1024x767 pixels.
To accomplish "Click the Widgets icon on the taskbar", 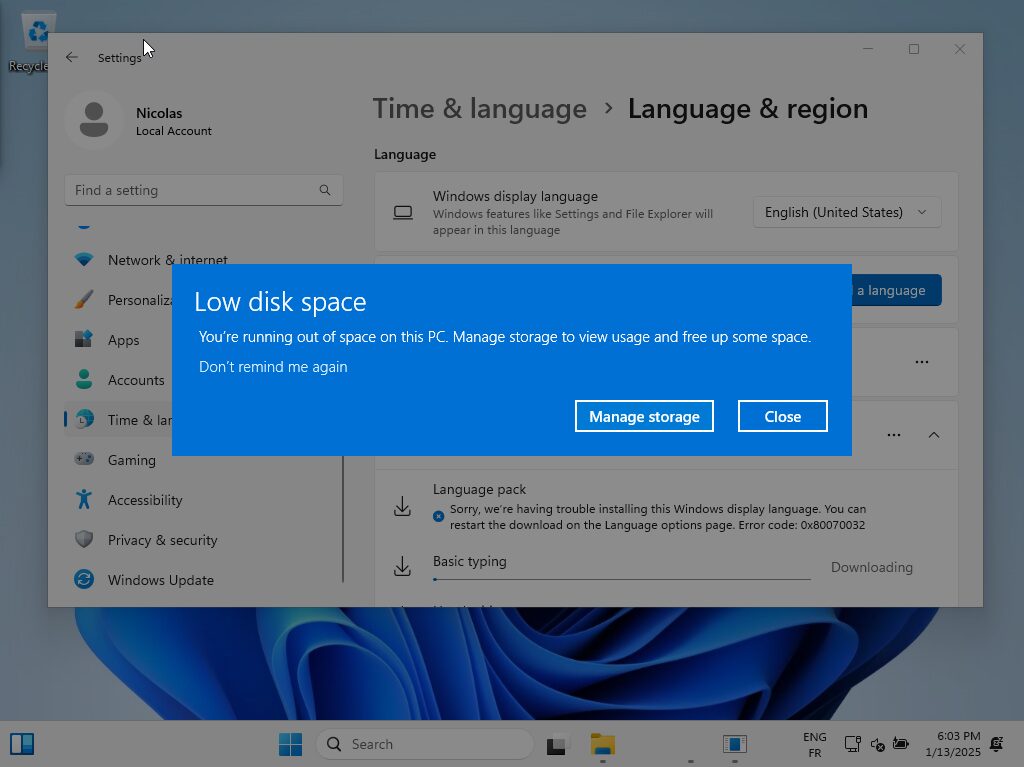I will point(22,743).
